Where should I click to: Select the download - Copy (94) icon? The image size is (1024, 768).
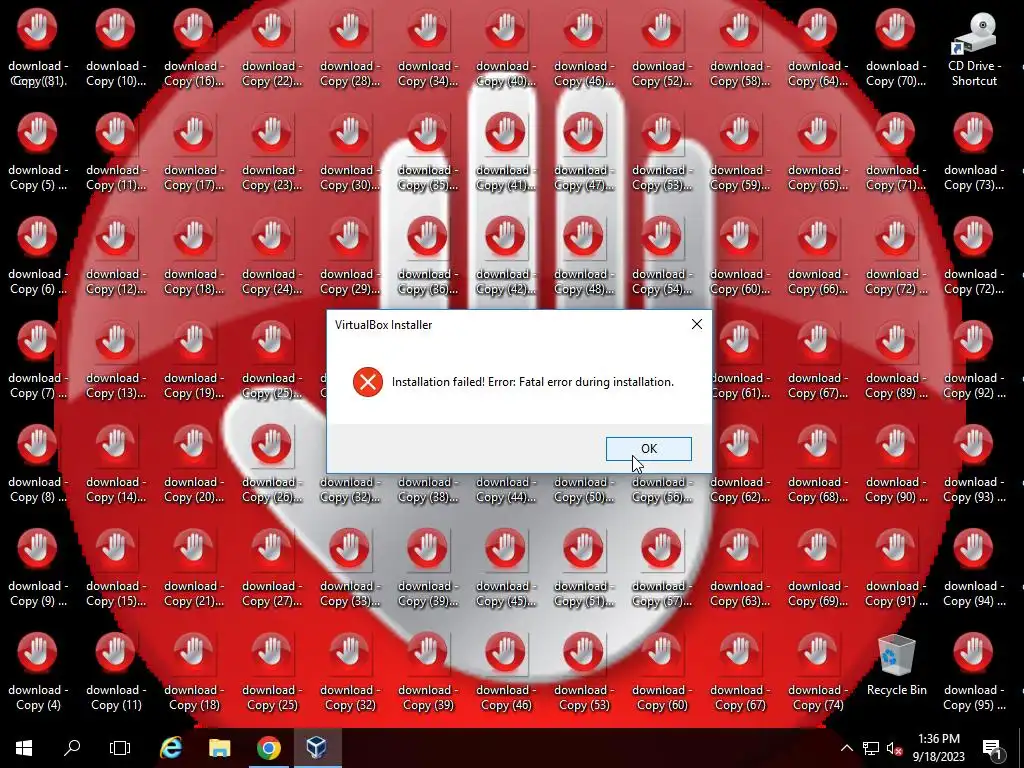coord(974,569)
